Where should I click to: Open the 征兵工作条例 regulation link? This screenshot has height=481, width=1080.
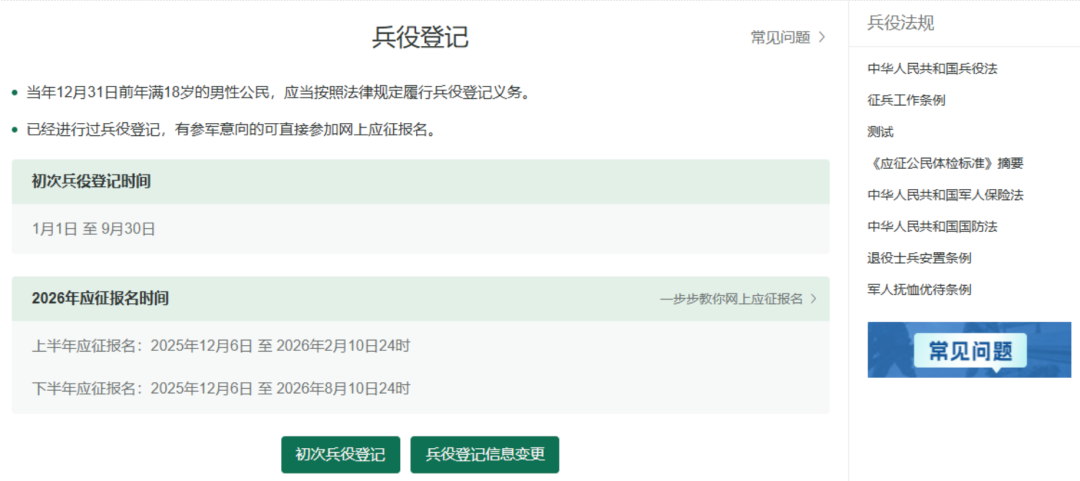point(906,100)
